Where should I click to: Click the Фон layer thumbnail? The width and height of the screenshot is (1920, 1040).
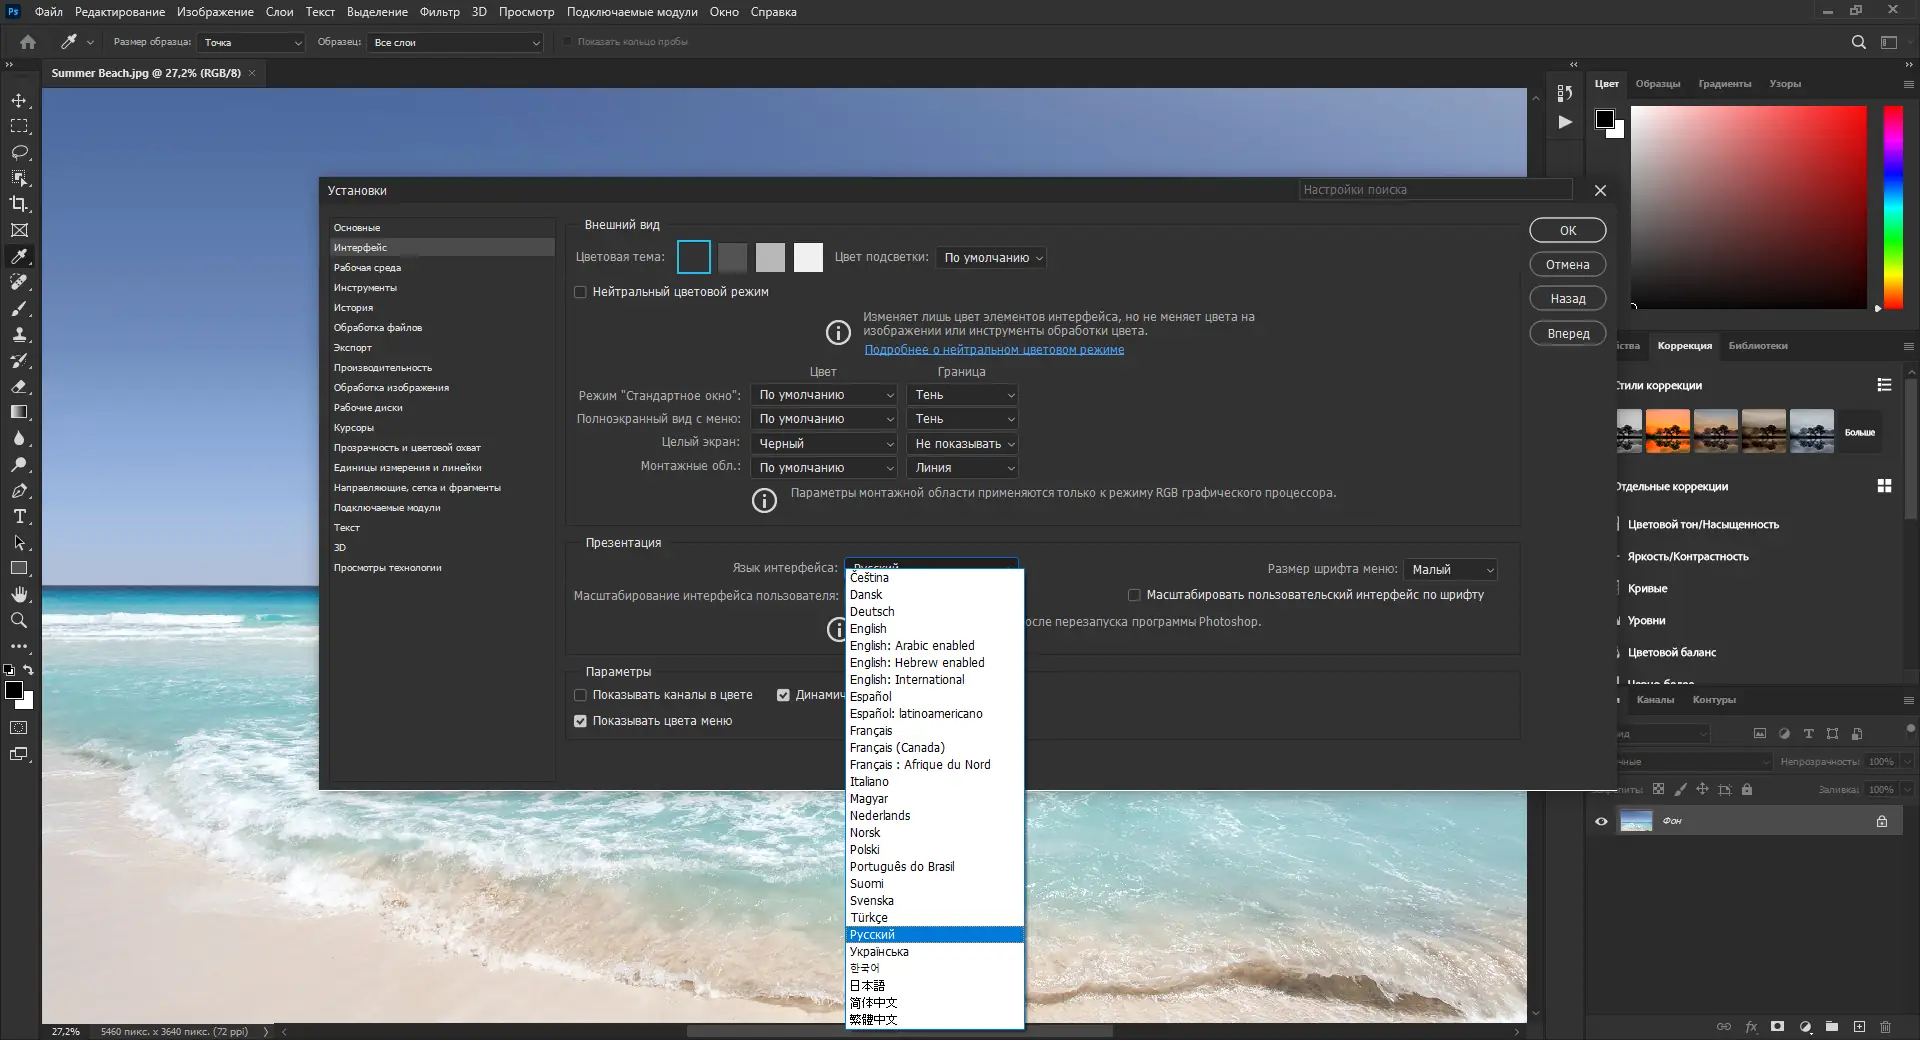1636,821
